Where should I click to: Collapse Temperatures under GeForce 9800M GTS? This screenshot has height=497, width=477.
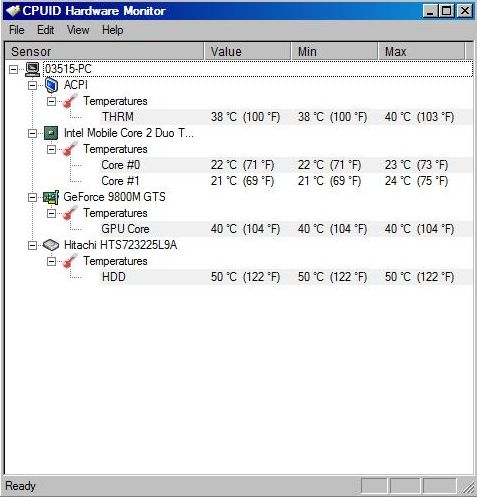(51, 213)
